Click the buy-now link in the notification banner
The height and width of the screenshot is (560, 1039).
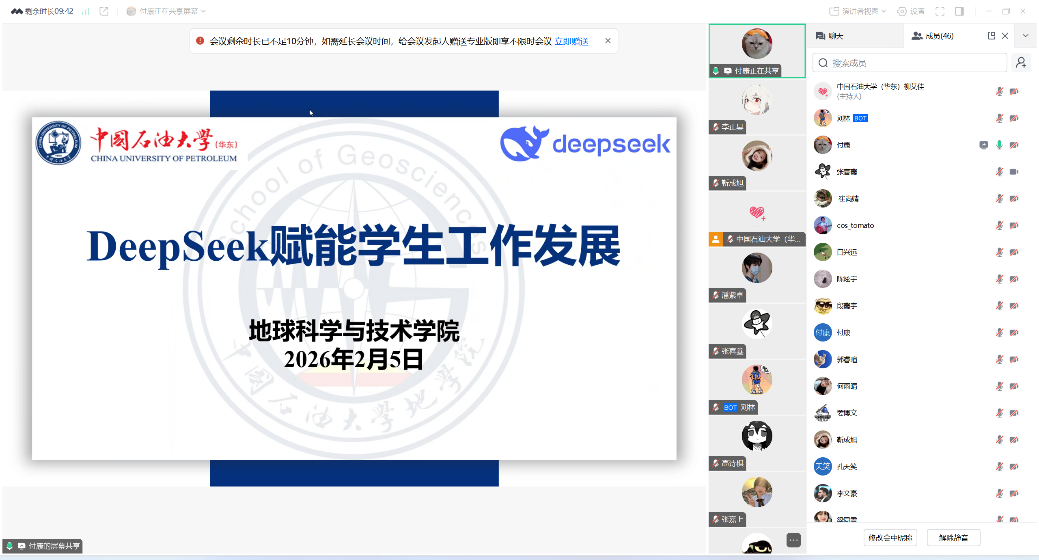point(572,41)
